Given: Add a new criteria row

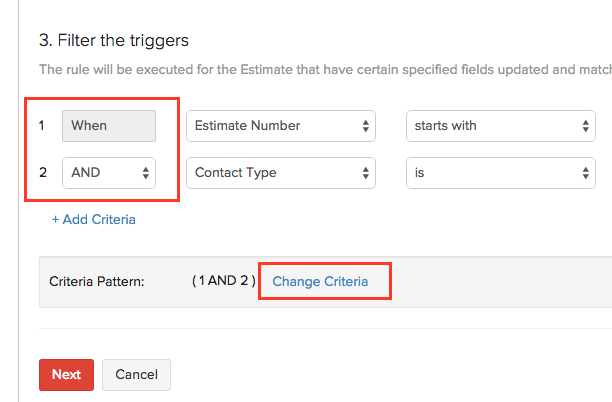Looking at the screenshot, I should [94, 219].
